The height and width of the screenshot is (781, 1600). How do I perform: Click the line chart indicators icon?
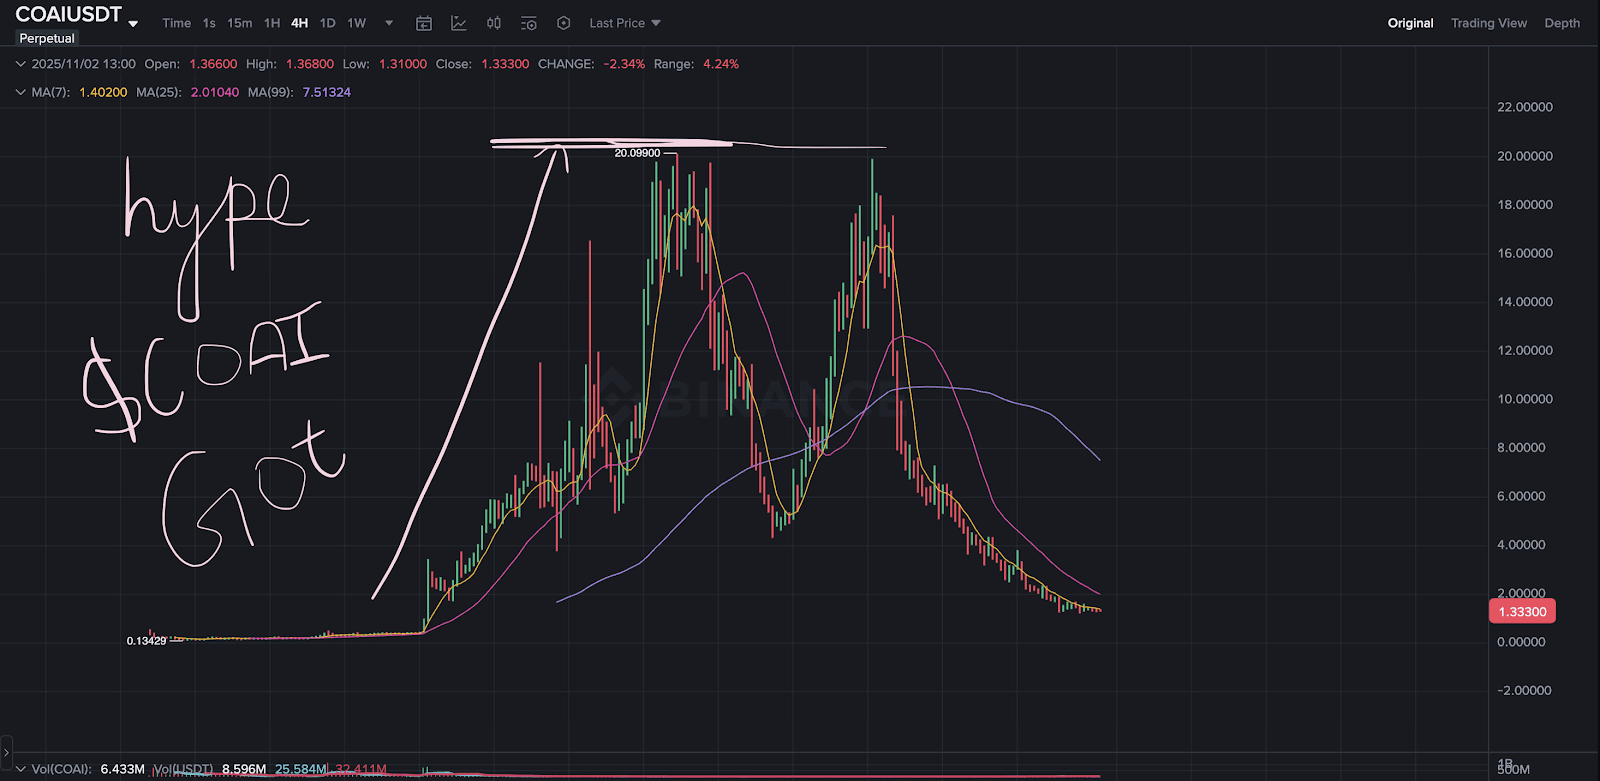[x=459, y=23]
